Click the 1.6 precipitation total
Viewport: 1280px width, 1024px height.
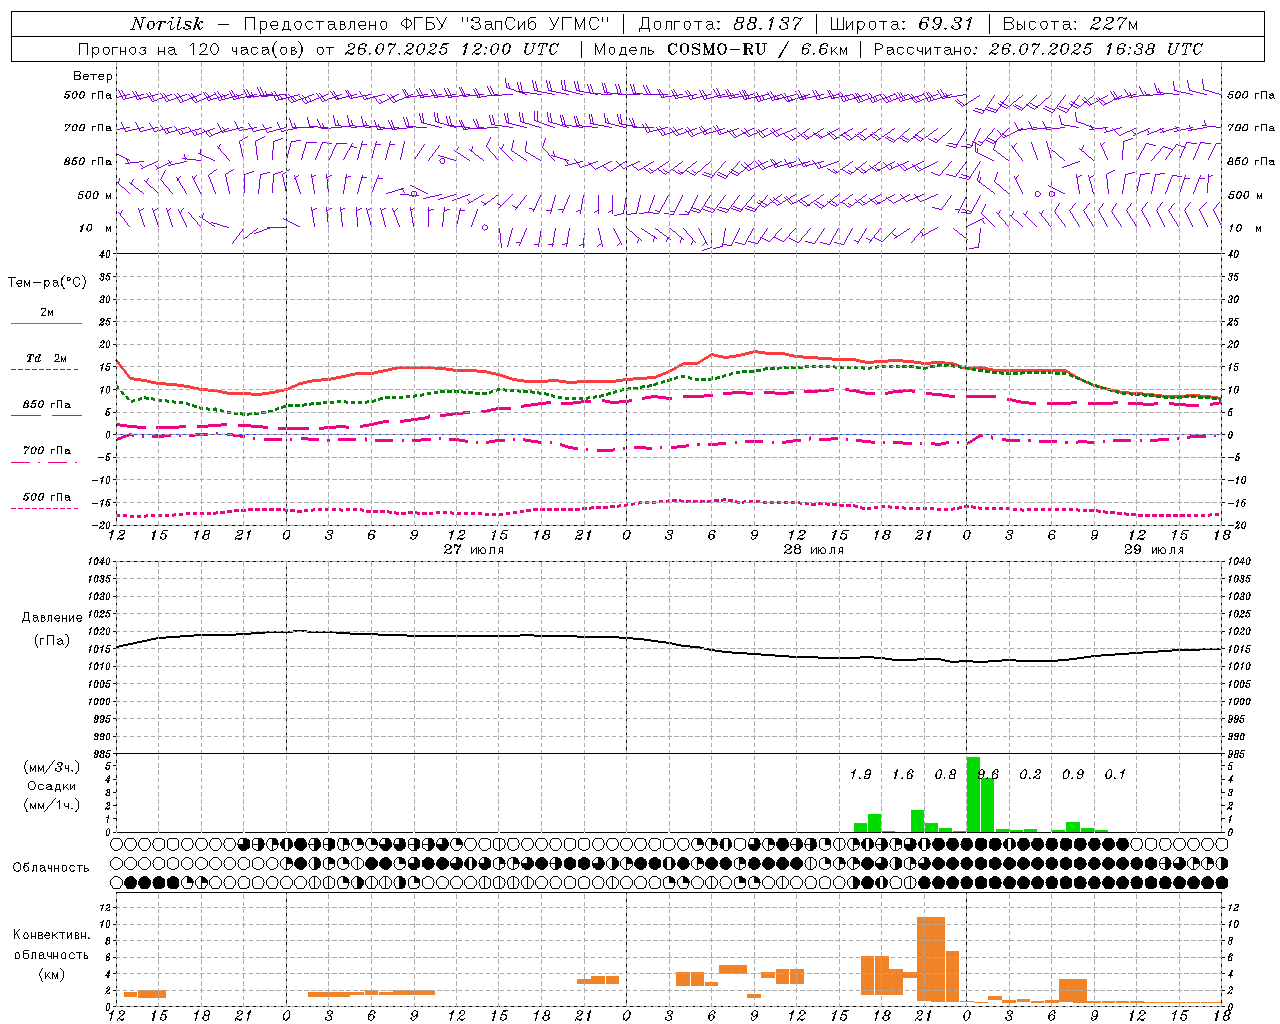click(x=903, y=774)
